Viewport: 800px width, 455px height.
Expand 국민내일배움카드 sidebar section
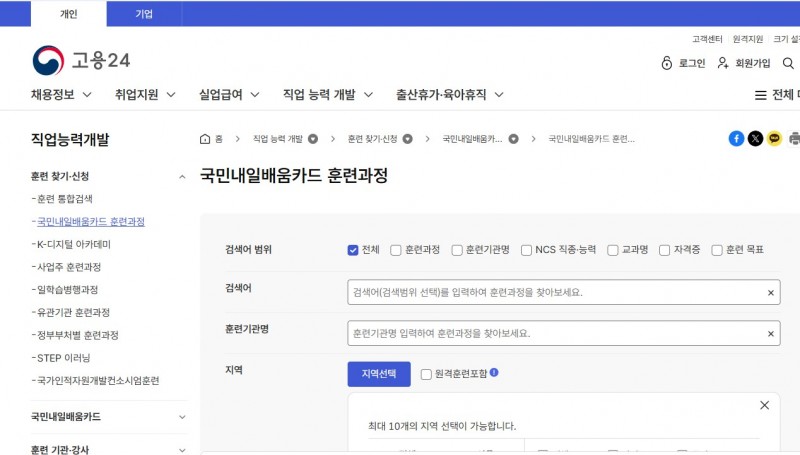pos(182,416)
